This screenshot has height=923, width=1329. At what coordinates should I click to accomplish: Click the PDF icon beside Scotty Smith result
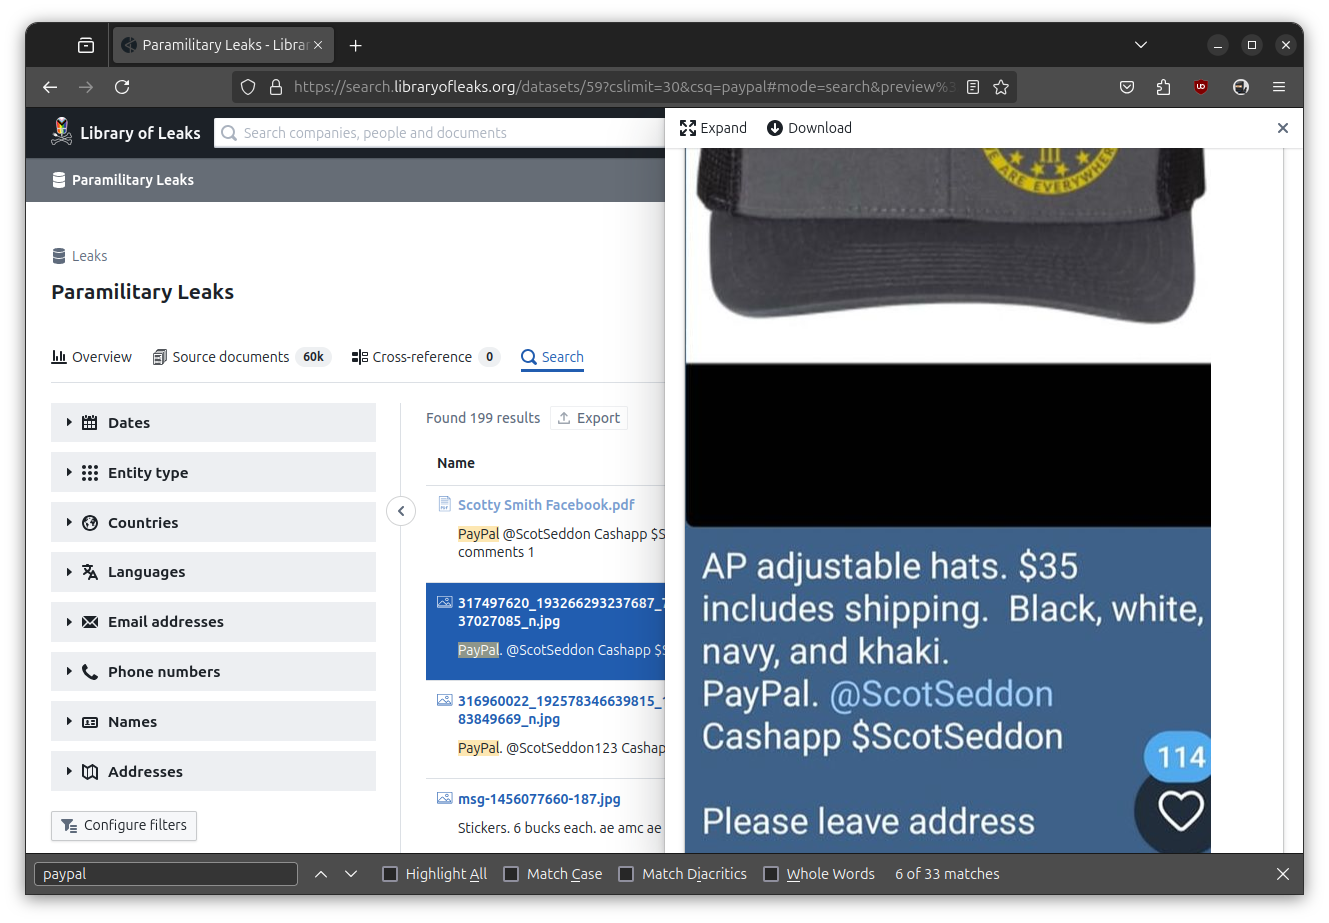click(x=445, y=504)
